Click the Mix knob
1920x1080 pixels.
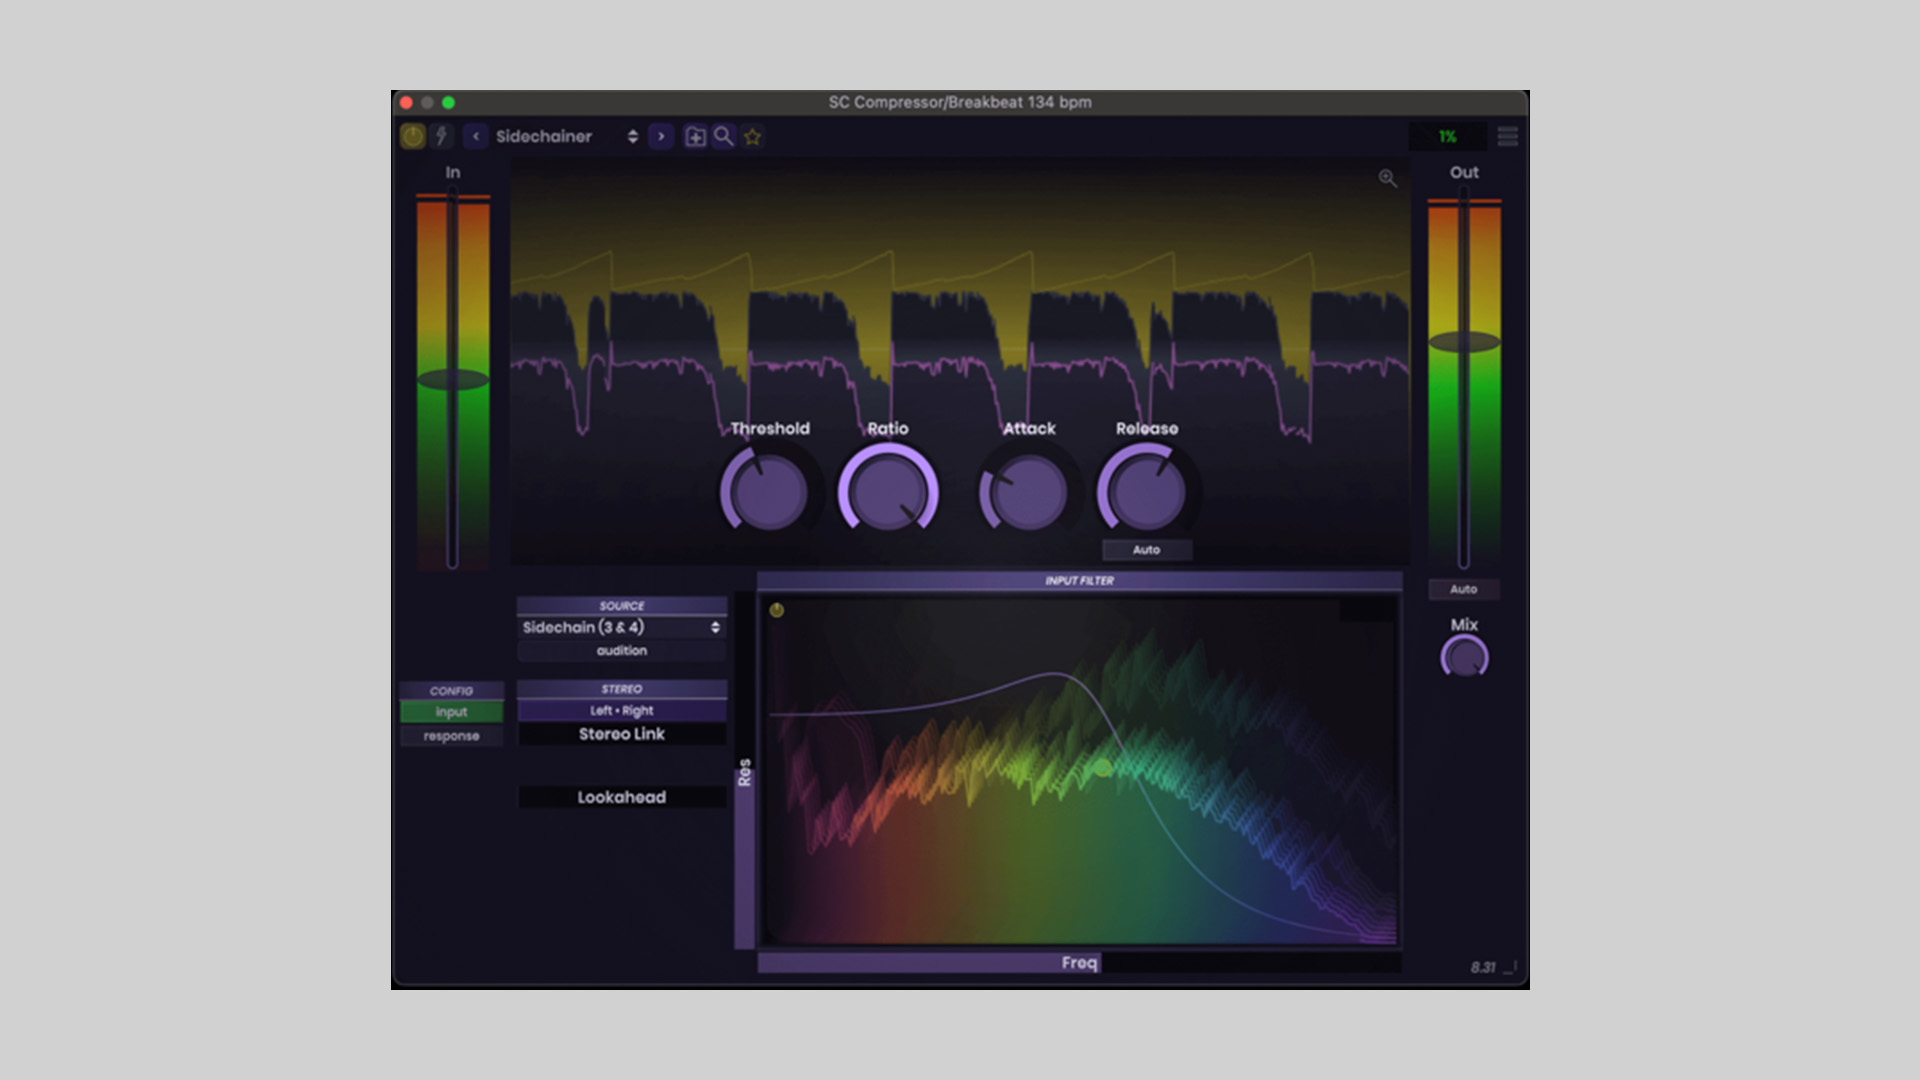[x=1464, y=657]
